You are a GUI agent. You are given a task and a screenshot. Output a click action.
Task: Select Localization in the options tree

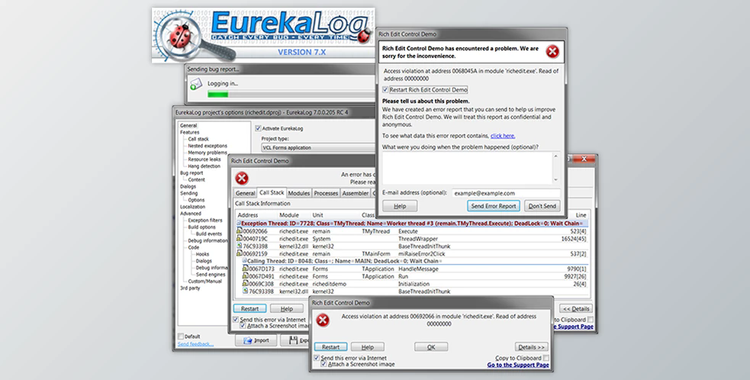pos(193,207)
